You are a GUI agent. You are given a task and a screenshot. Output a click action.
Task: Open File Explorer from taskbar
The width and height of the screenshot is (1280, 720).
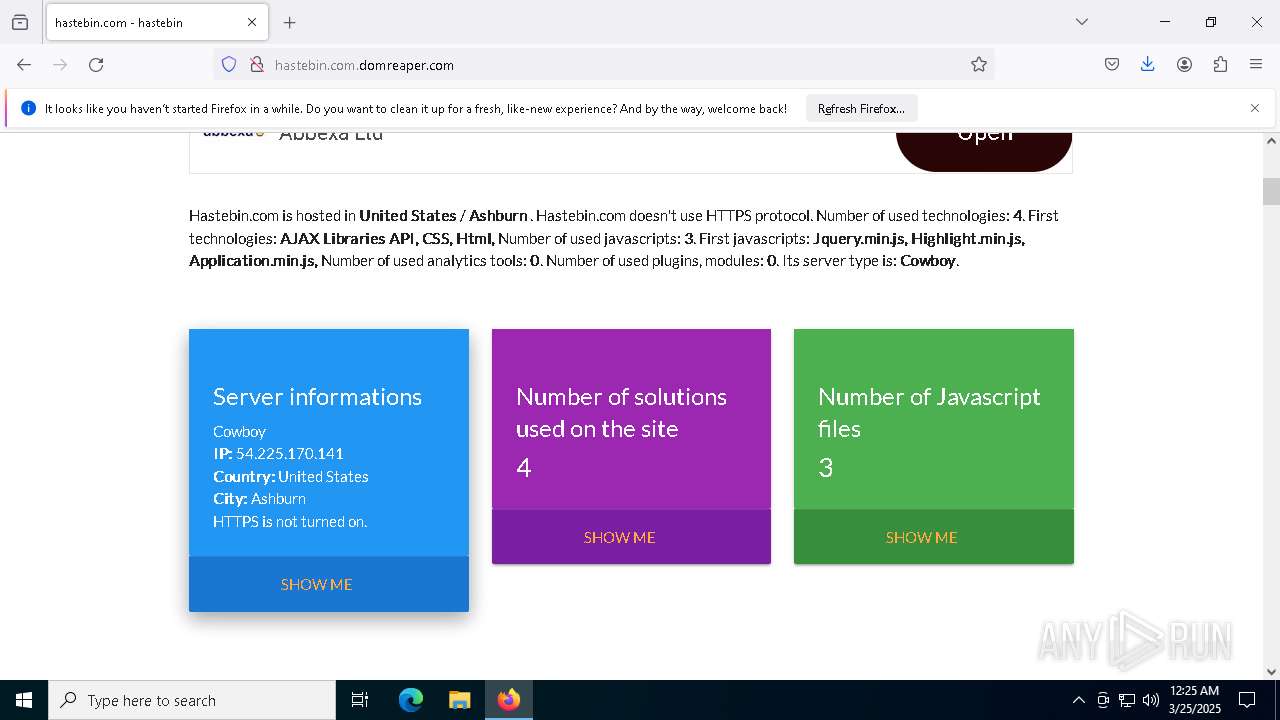[x=459, y=700]
